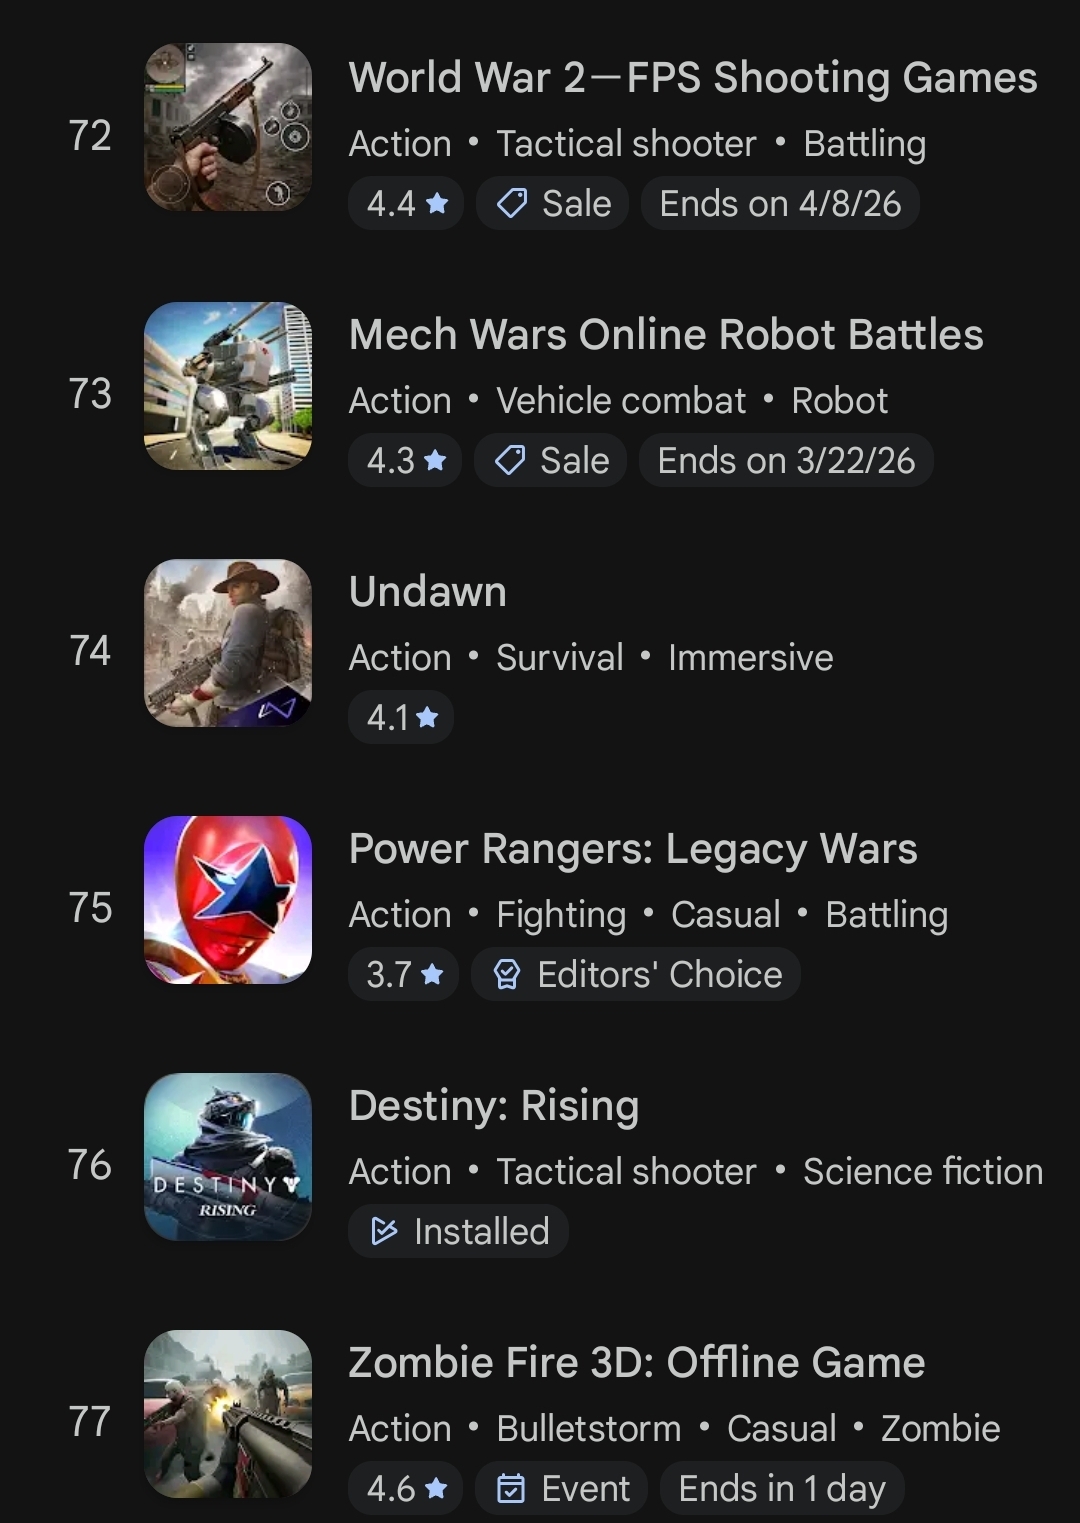Tap the Ends in 1 day chip
Image resolution: width=1080 pixels, height=1523 pixels.
pyautogui.click(x=781, y=1489)
